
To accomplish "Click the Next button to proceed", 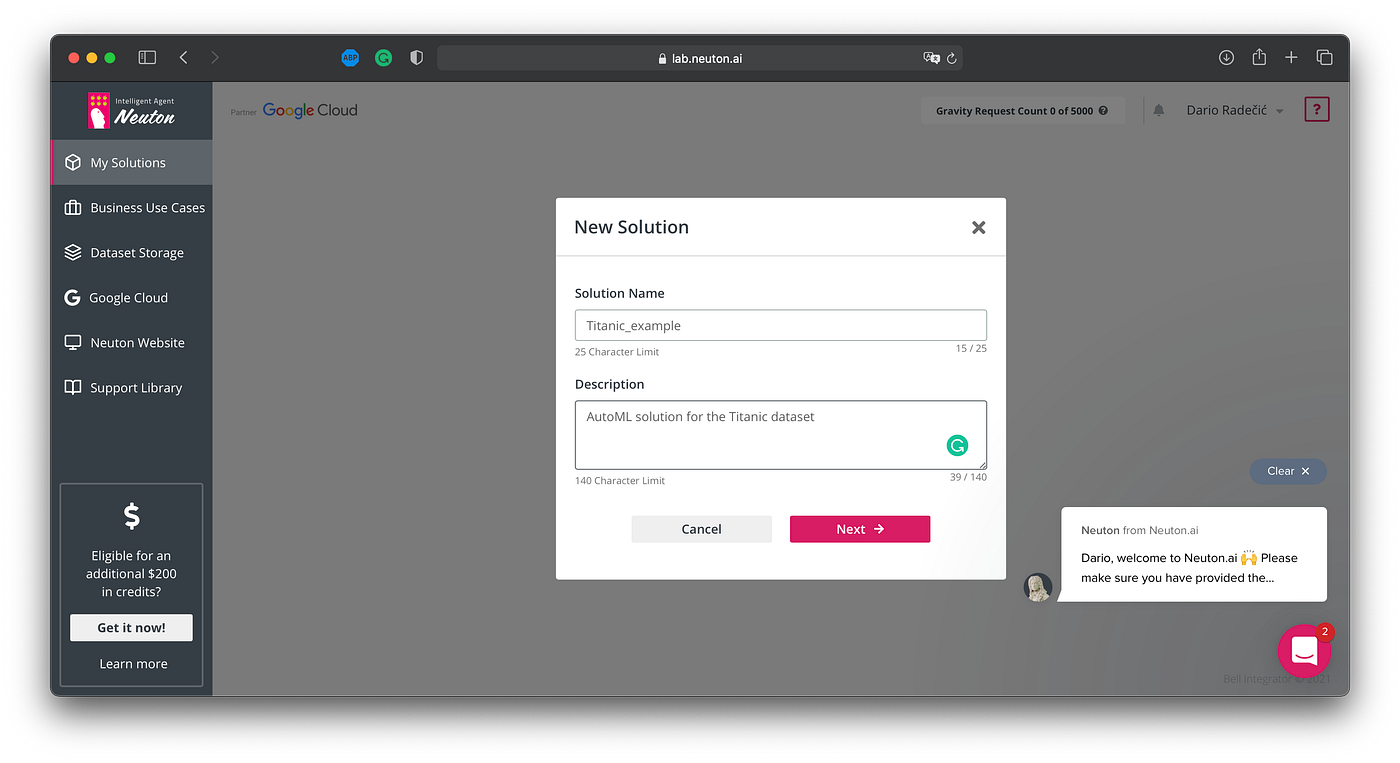I will (859, 529).
